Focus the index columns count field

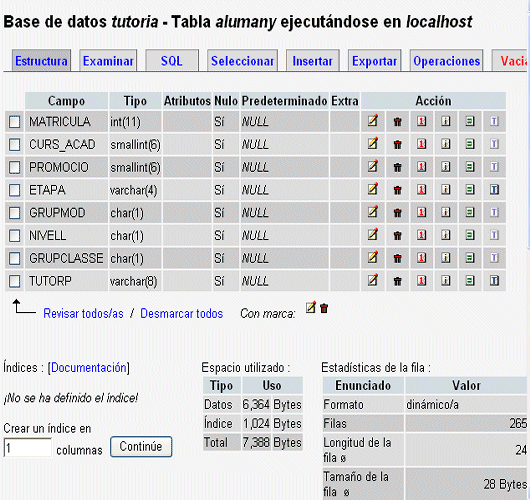click(28, 448)
